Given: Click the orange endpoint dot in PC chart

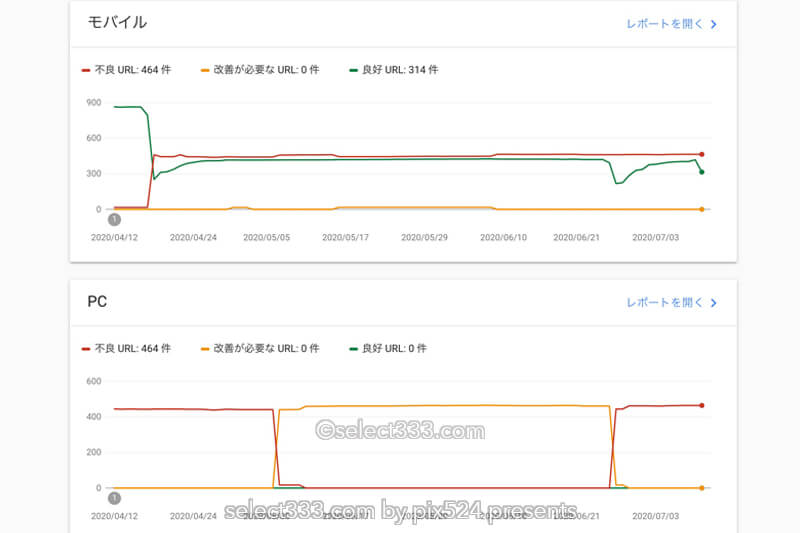Looking at the screenshot, I should point(702,488).
